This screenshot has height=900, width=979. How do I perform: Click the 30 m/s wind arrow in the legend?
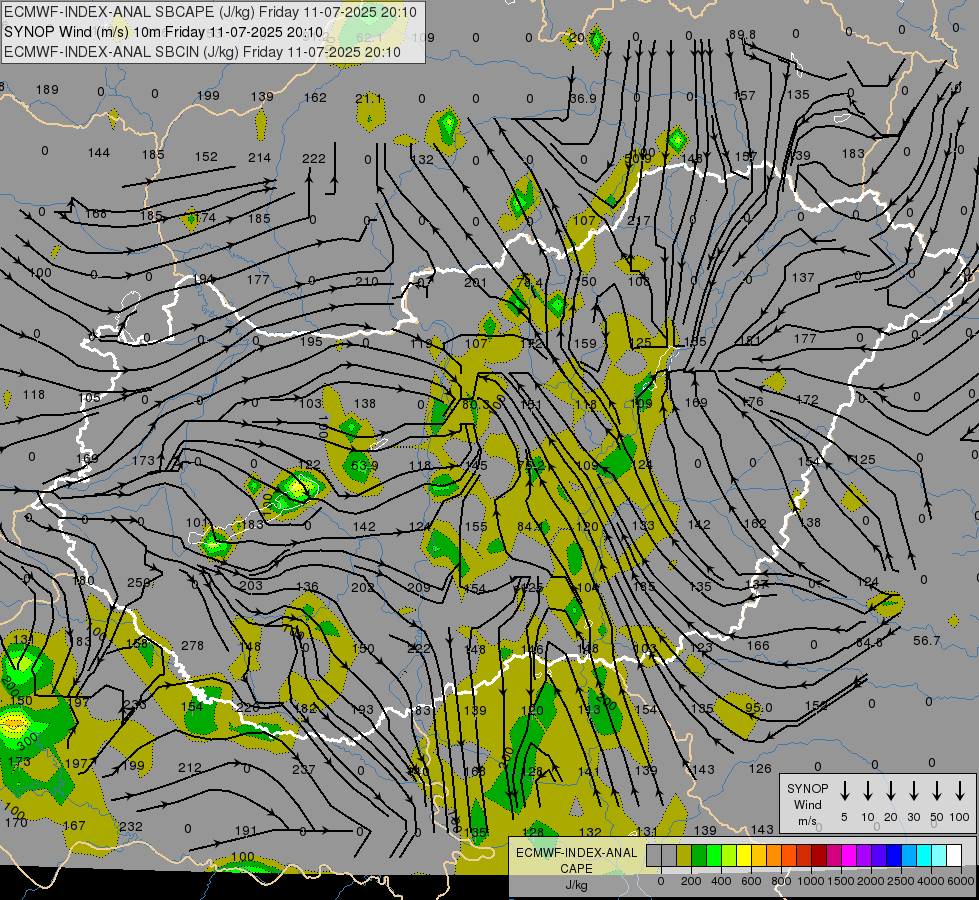(x=914, y=791)
